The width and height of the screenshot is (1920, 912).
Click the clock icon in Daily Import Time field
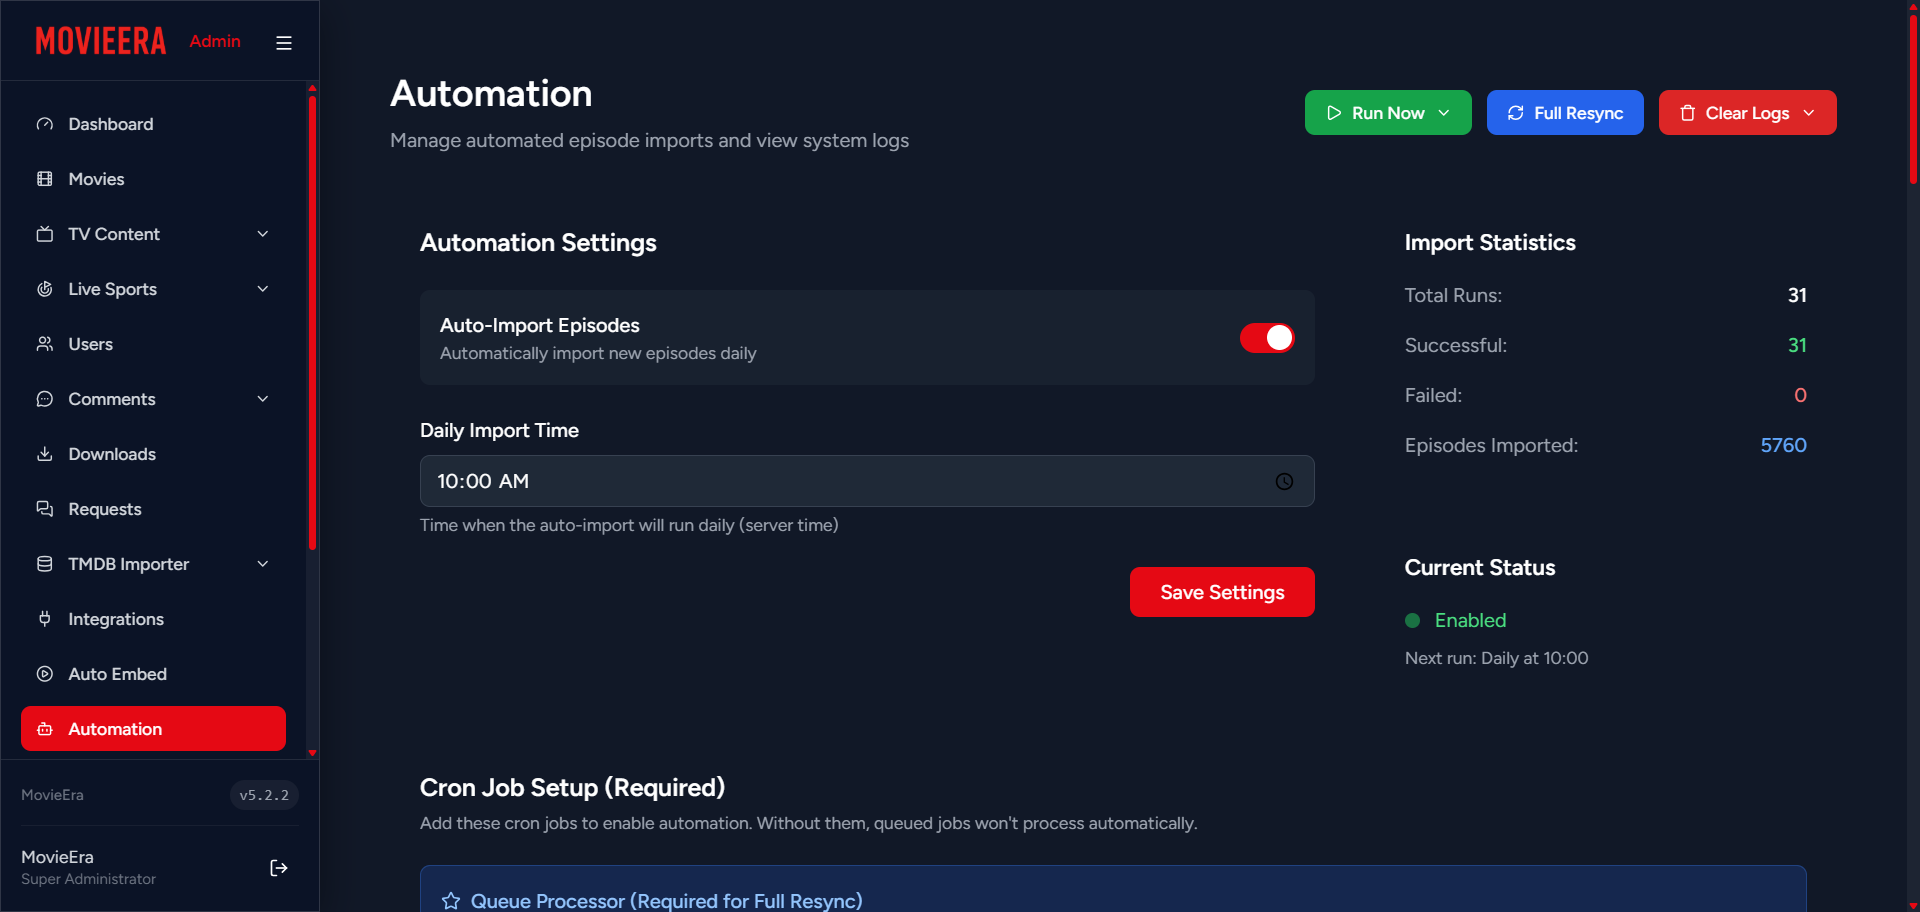click(x=1284, y=481)
